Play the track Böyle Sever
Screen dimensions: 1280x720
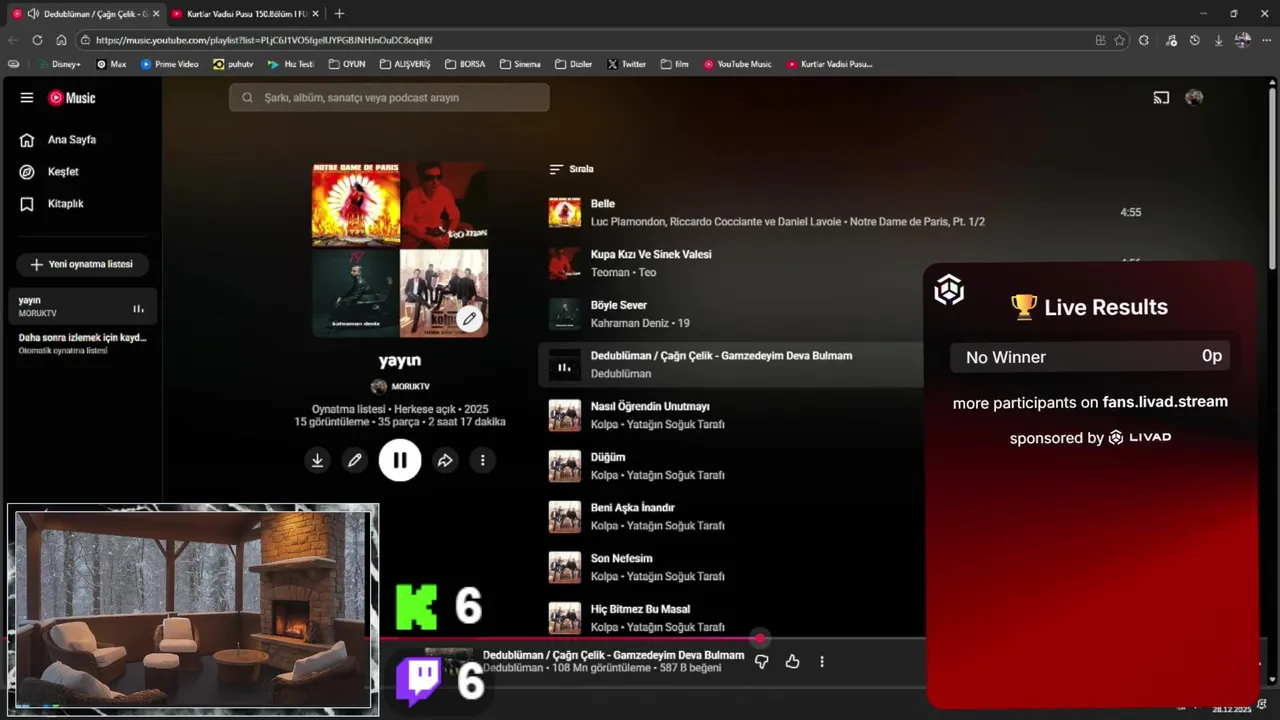click(619, 306)
